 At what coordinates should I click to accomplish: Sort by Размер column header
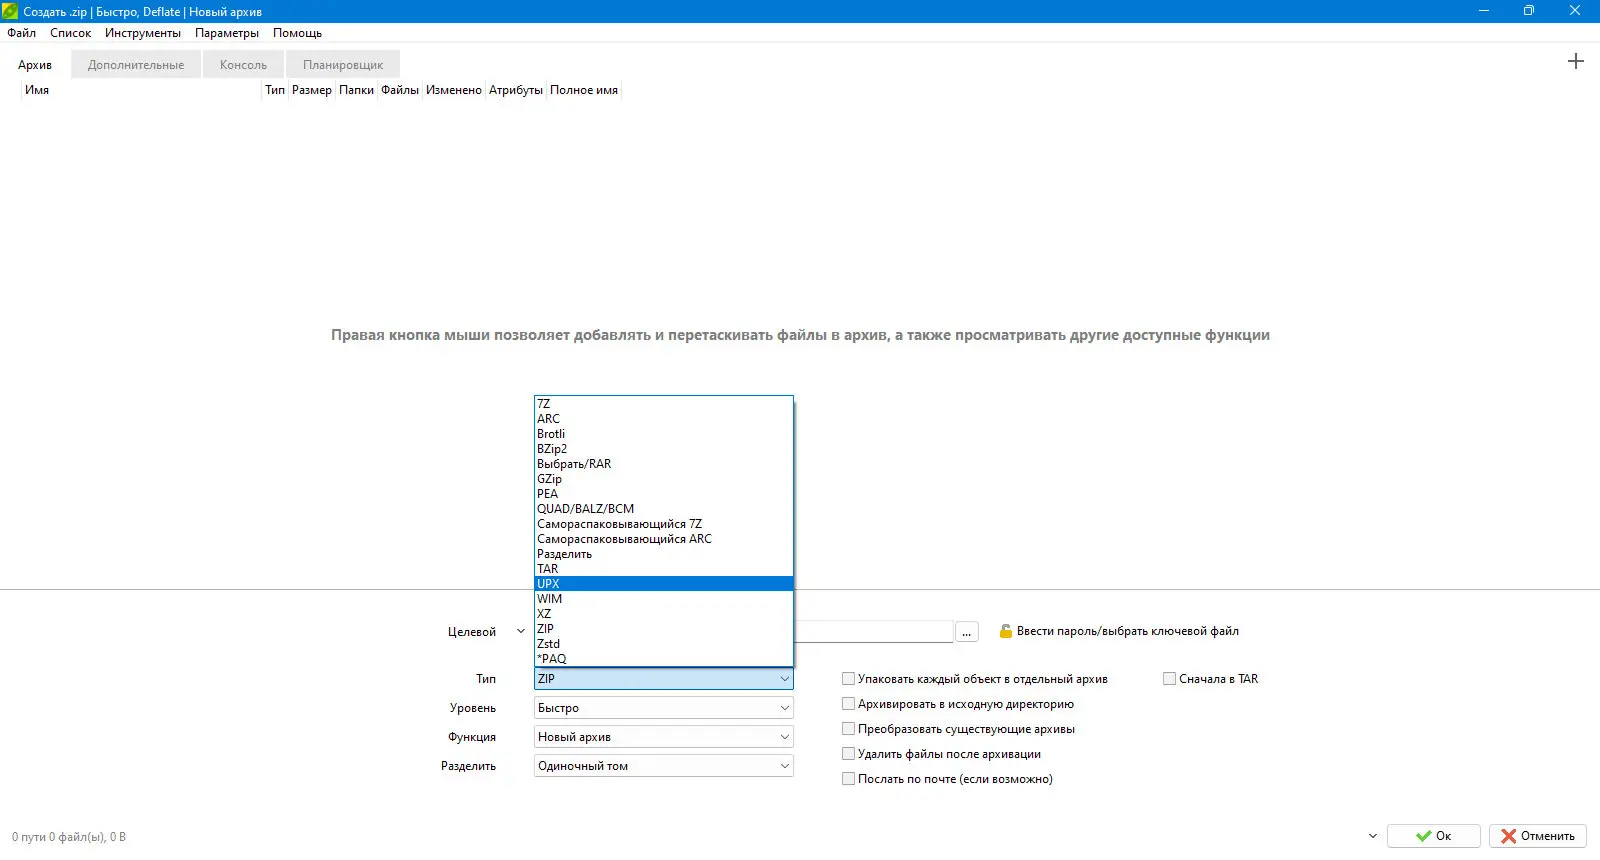coord(312,90)
